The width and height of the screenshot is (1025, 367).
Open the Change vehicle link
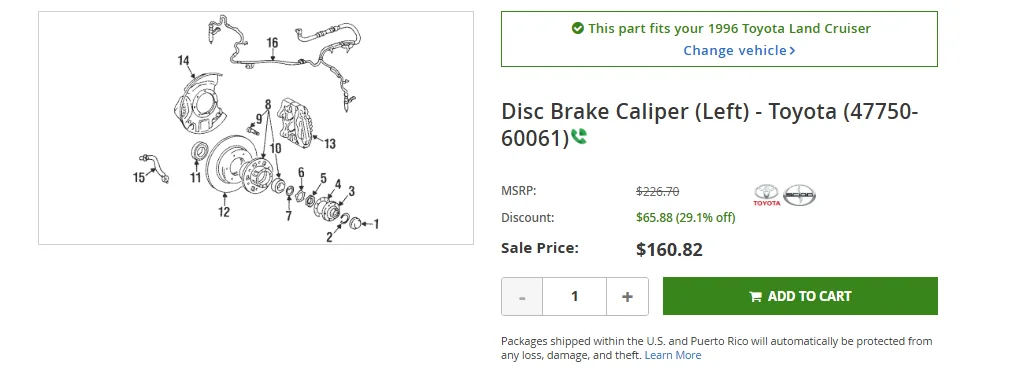[739, 50]
